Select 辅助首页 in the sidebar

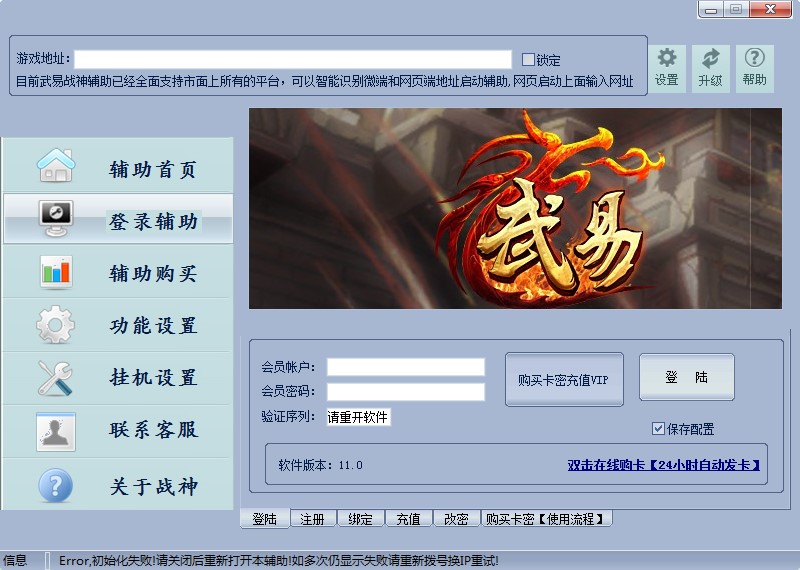pos(118,165)
